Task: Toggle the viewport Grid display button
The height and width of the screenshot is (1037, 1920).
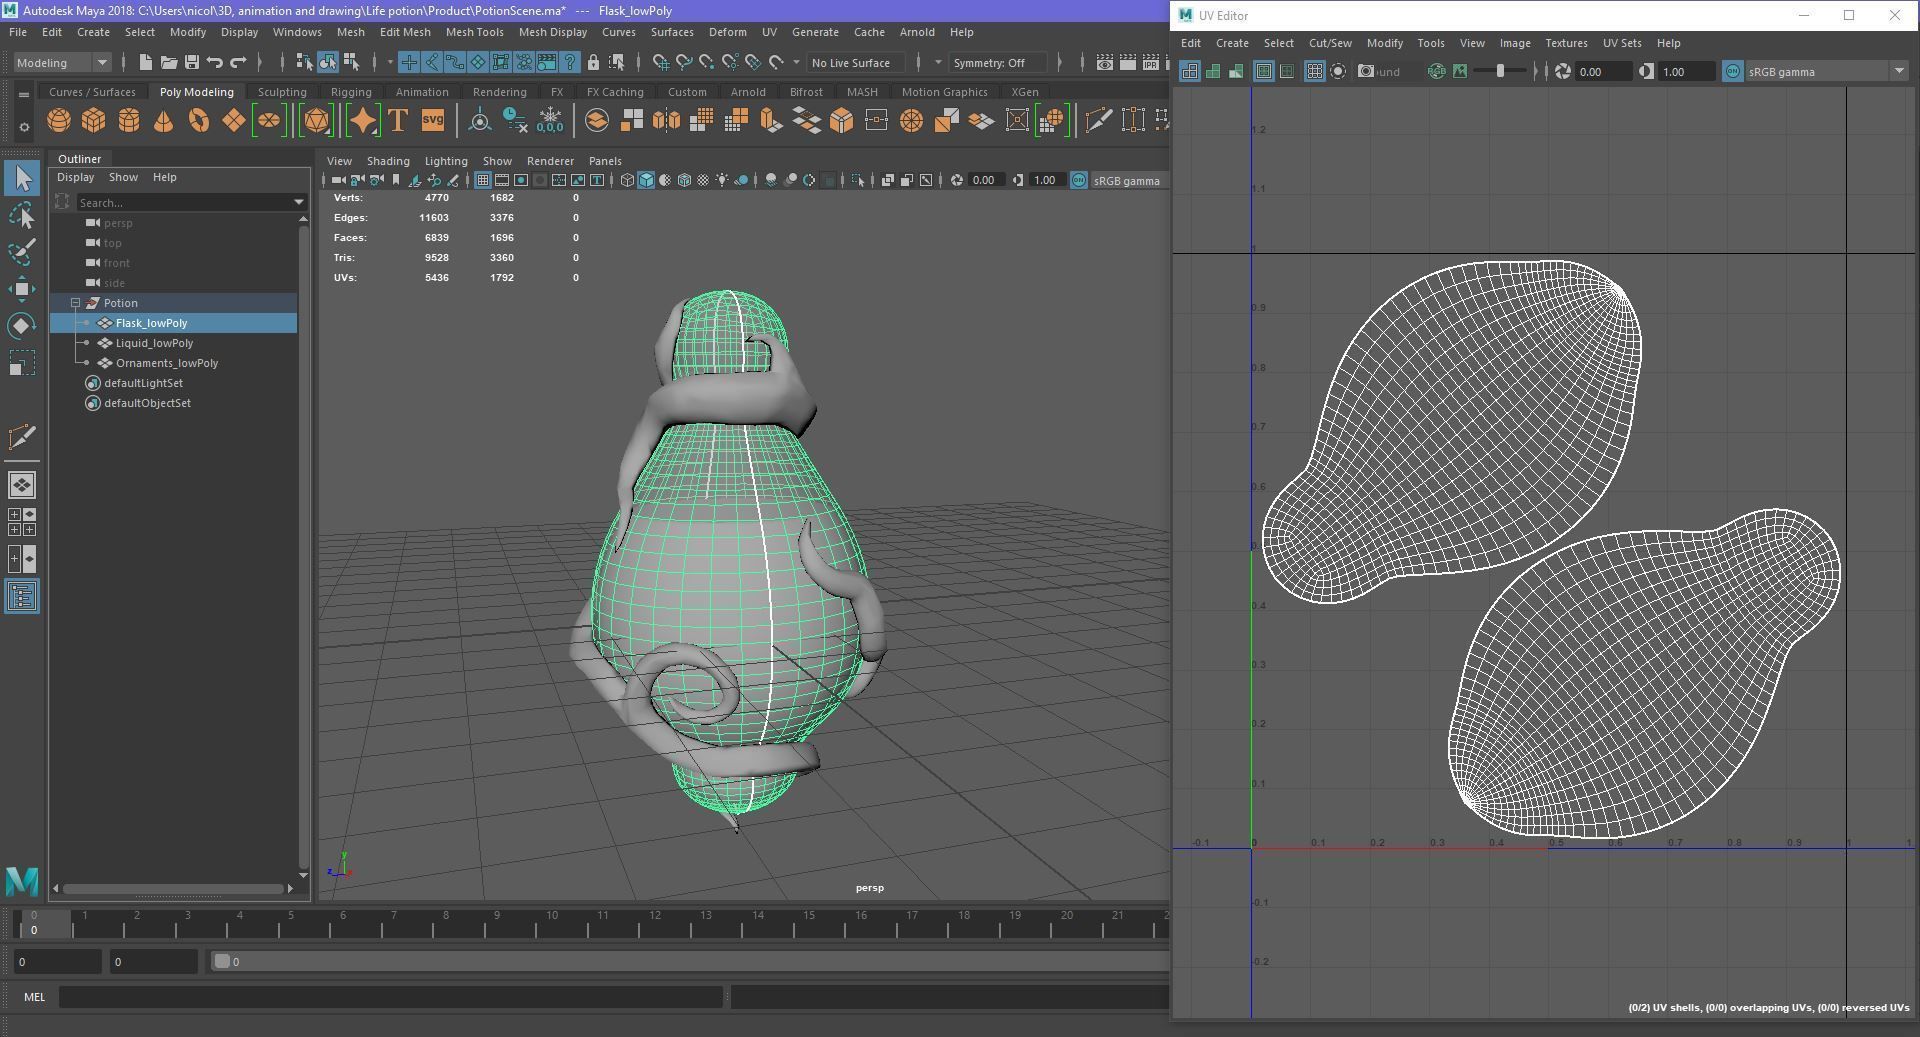Action: [x=483, y=180]
